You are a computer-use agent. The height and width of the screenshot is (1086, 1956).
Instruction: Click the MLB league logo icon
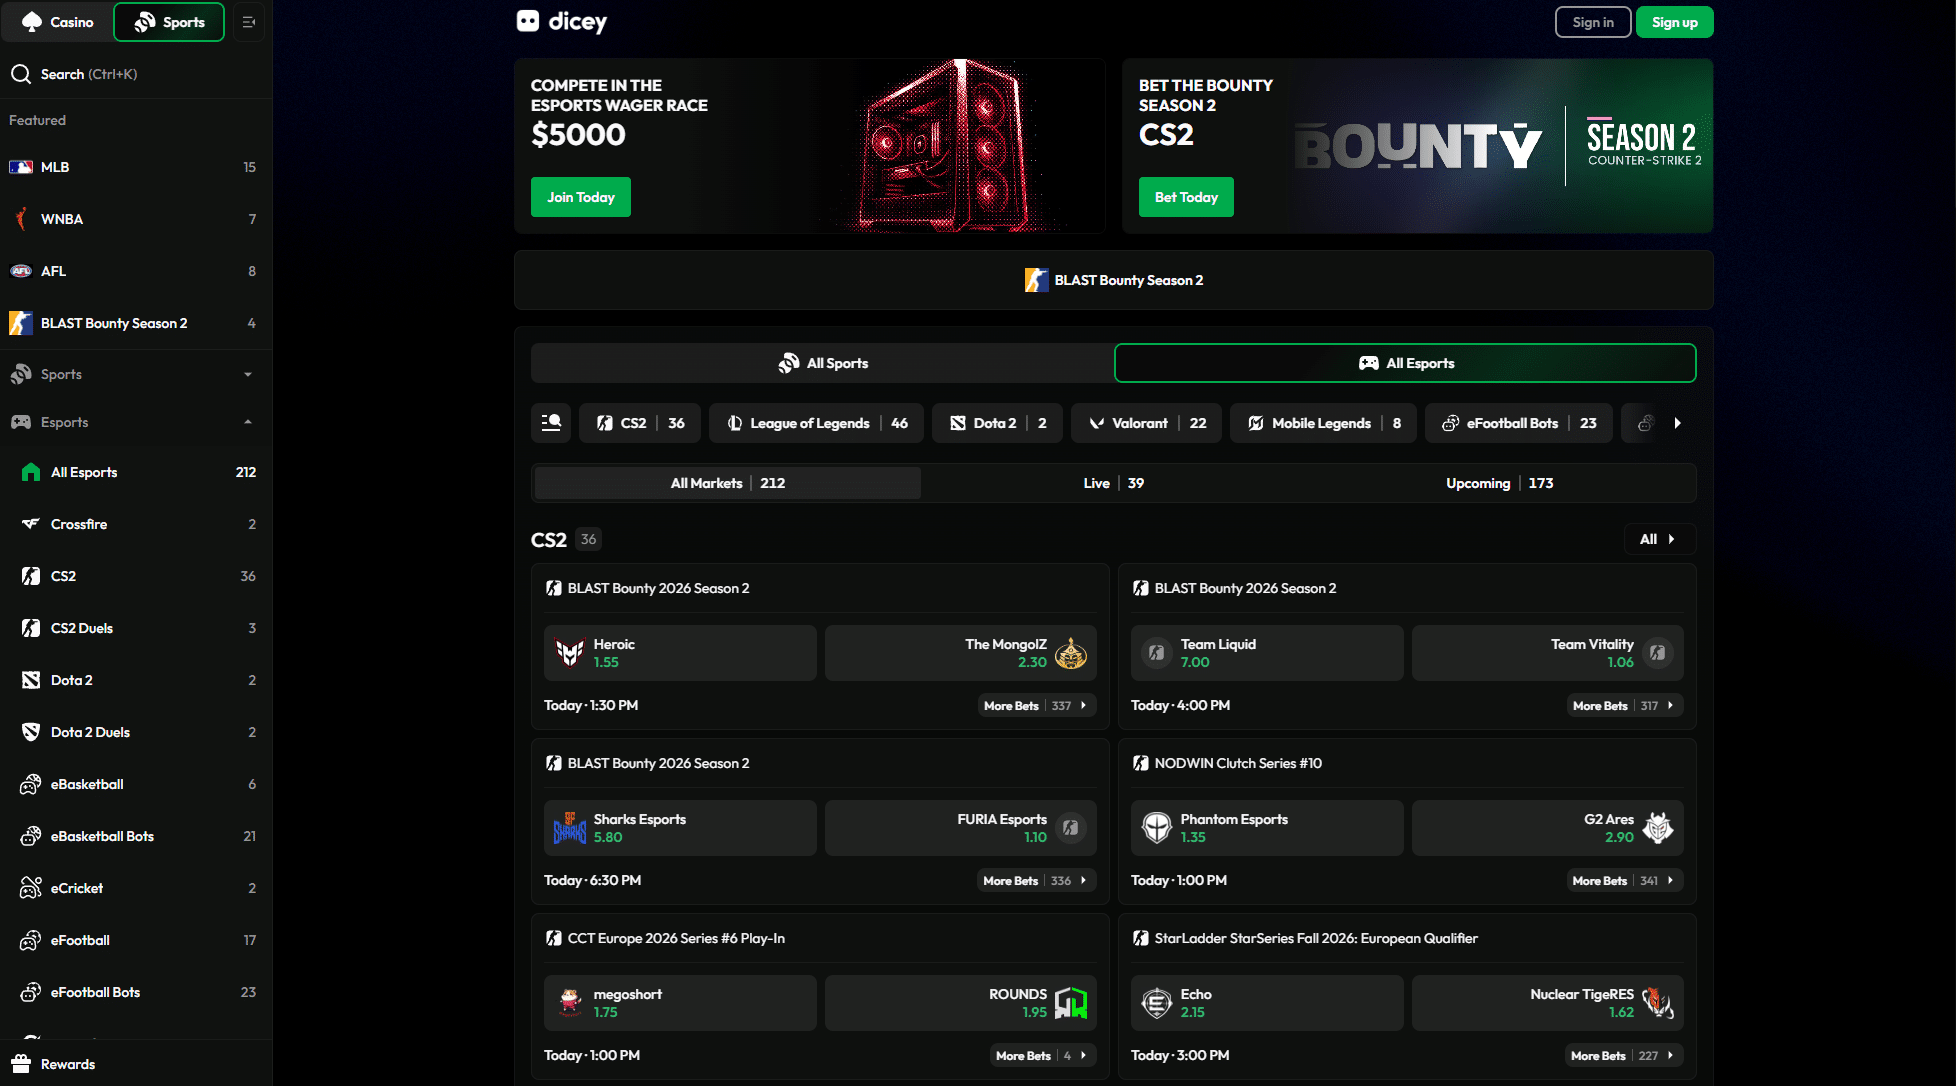click(21, 167)
